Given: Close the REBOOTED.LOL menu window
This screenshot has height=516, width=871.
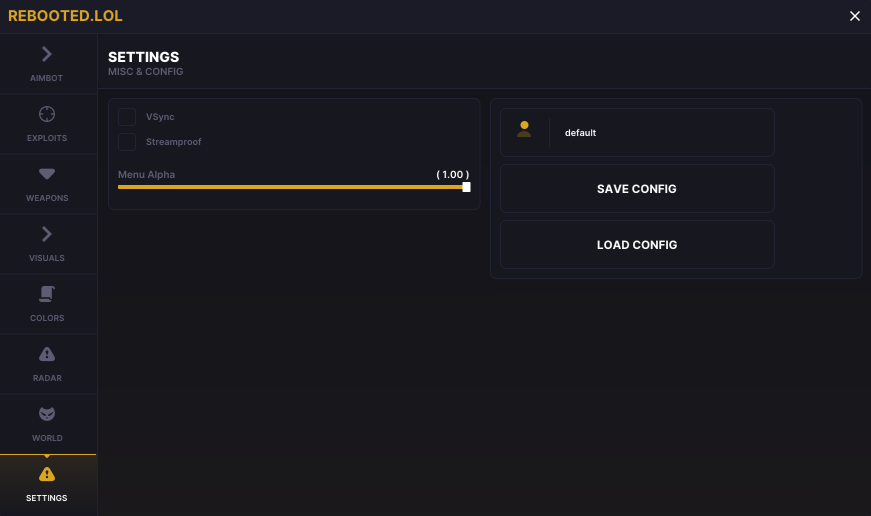Looking at the screenshot, I should point(854,16).
